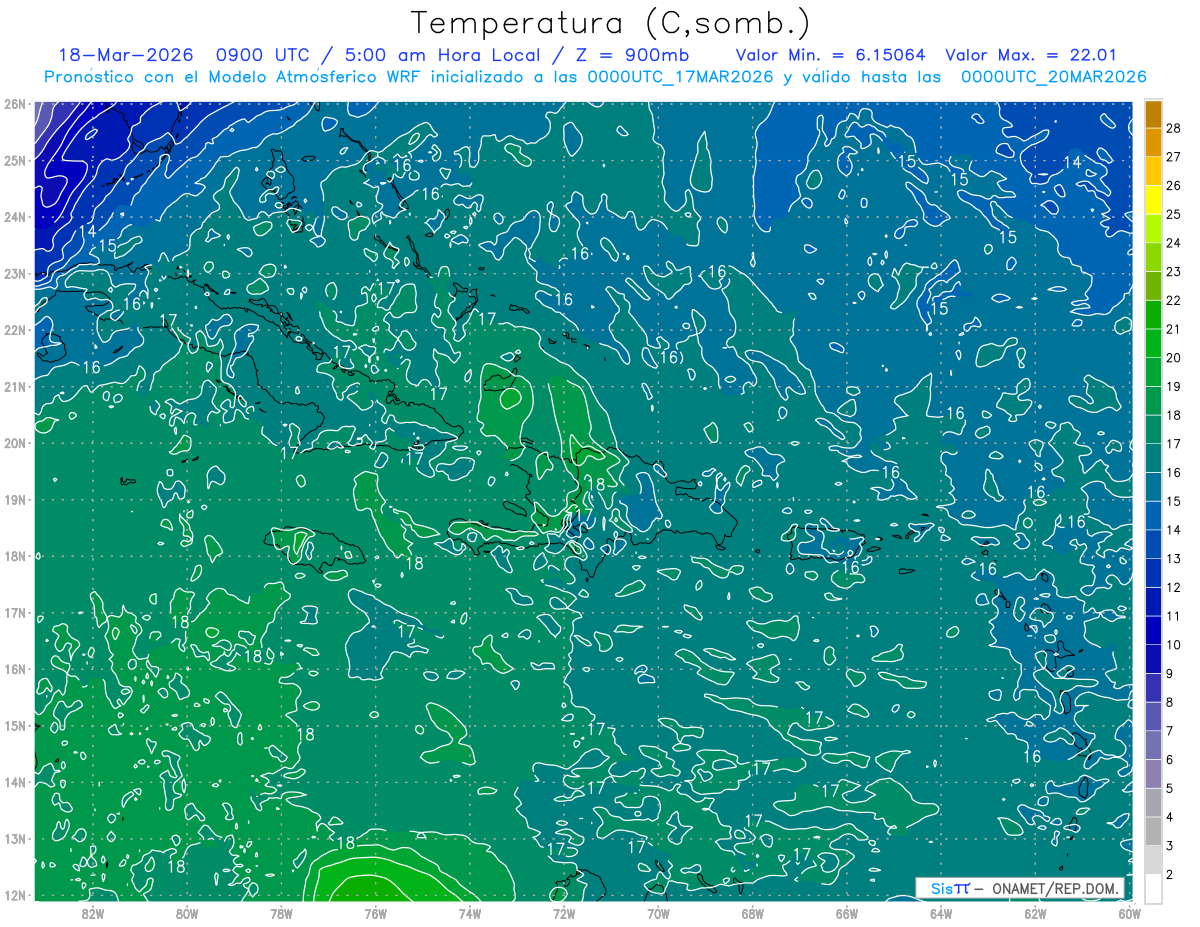Select the '60W' longitude label
Image resolution: width=1200 pixels, height=927 pixels.
point(1130,913)
